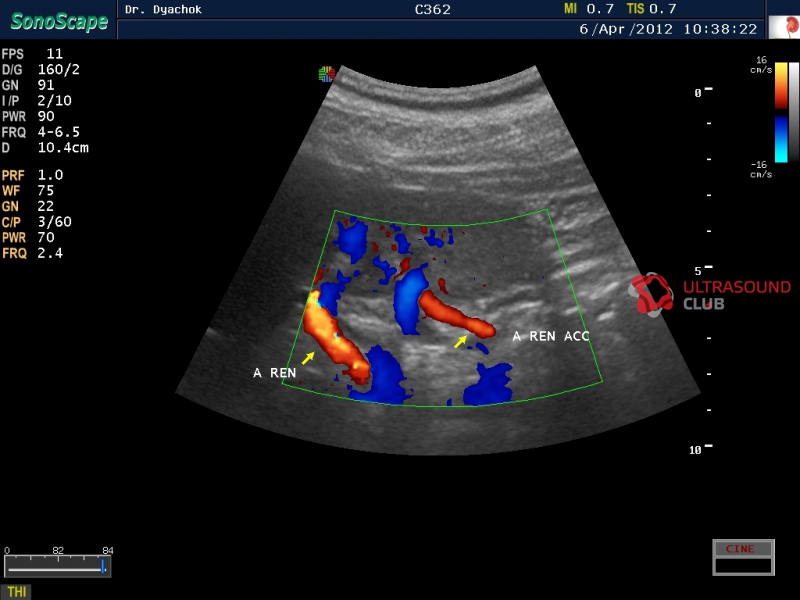Click the B-mode GN 91 parameter
The image size is (800, 600).
28,85
